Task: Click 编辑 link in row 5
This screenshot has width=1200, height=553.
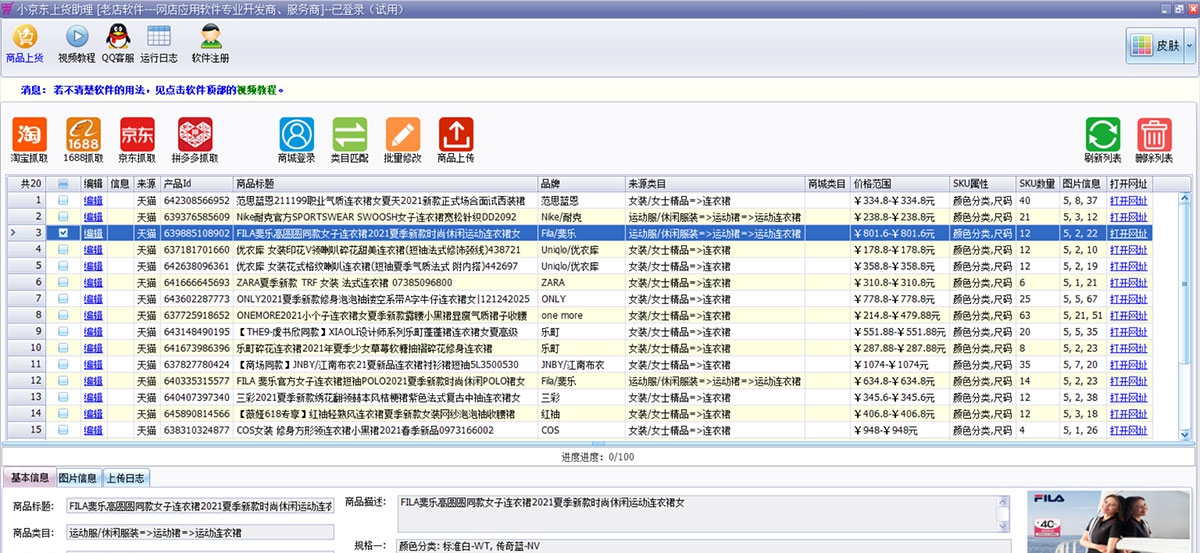Action: 93,265
